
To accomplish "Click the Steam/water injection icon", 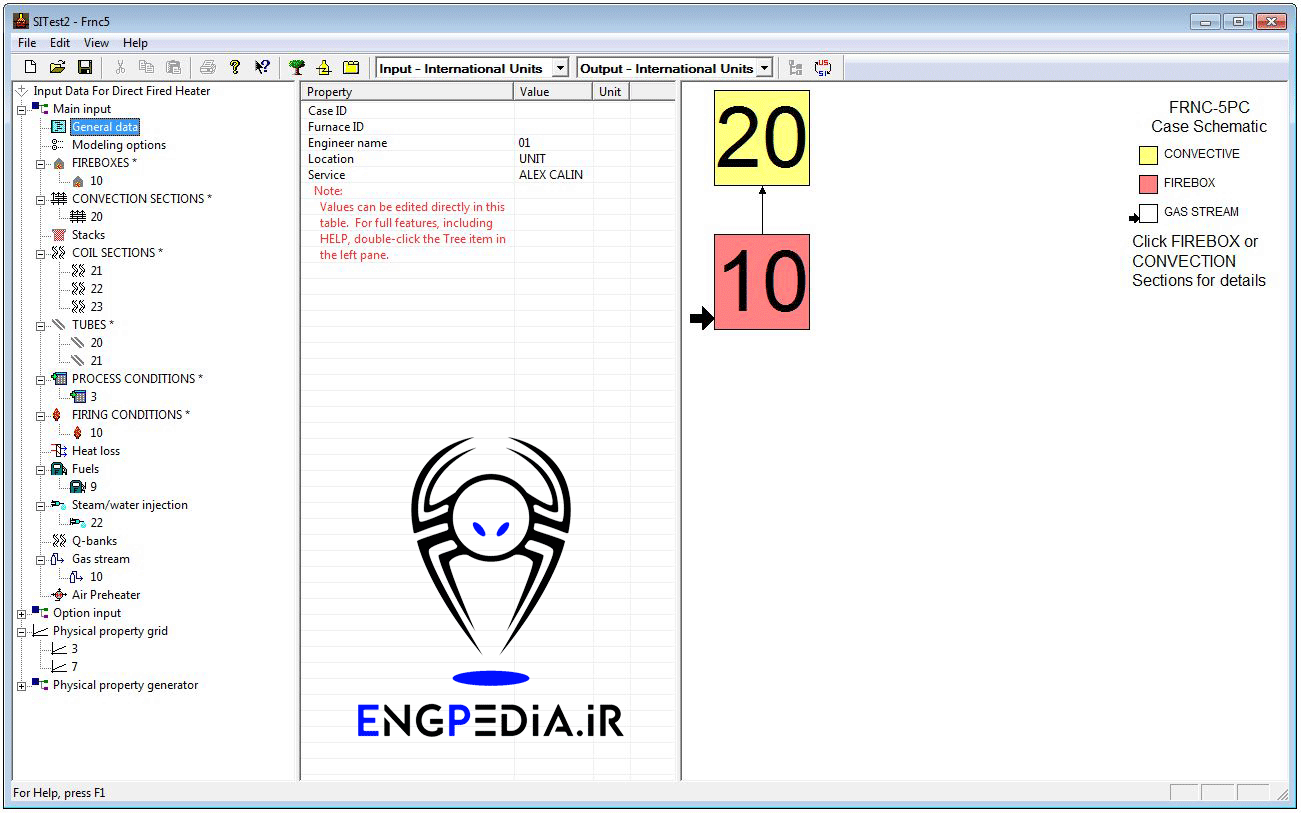I will point(59,505).
